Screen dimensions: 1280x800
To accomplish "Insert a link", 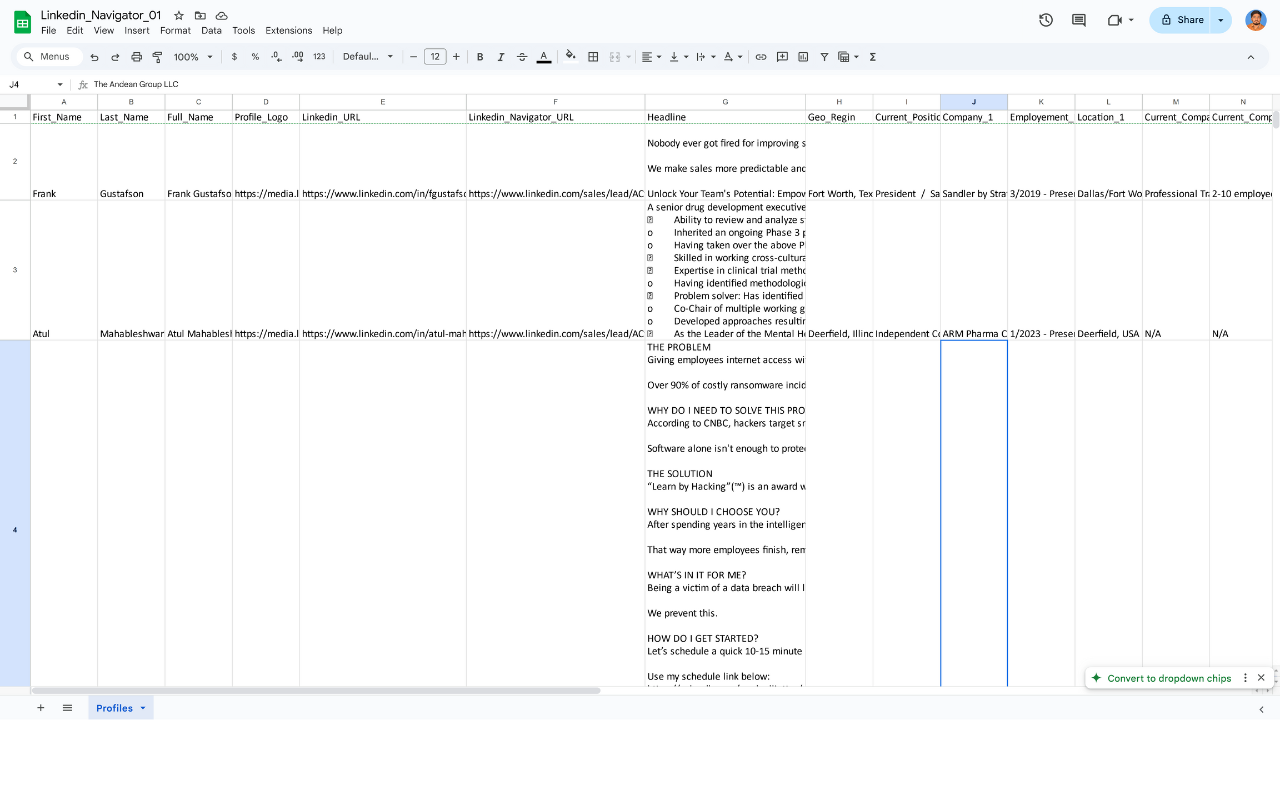I will click(761, 57).
